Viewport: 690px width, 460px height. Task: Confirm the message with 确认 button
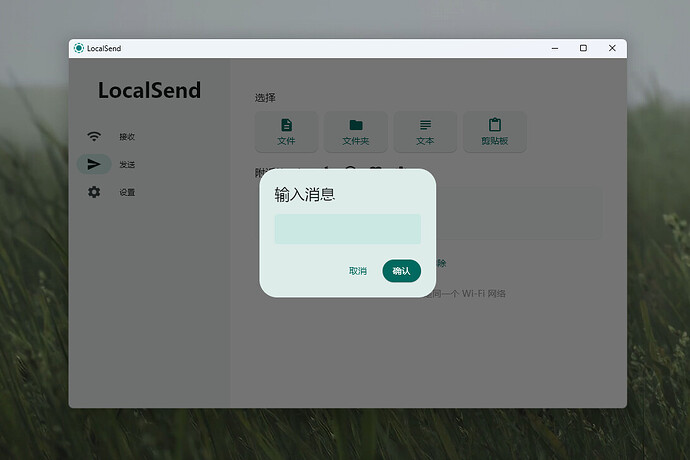pyautogui.click(x=401, y=271)
